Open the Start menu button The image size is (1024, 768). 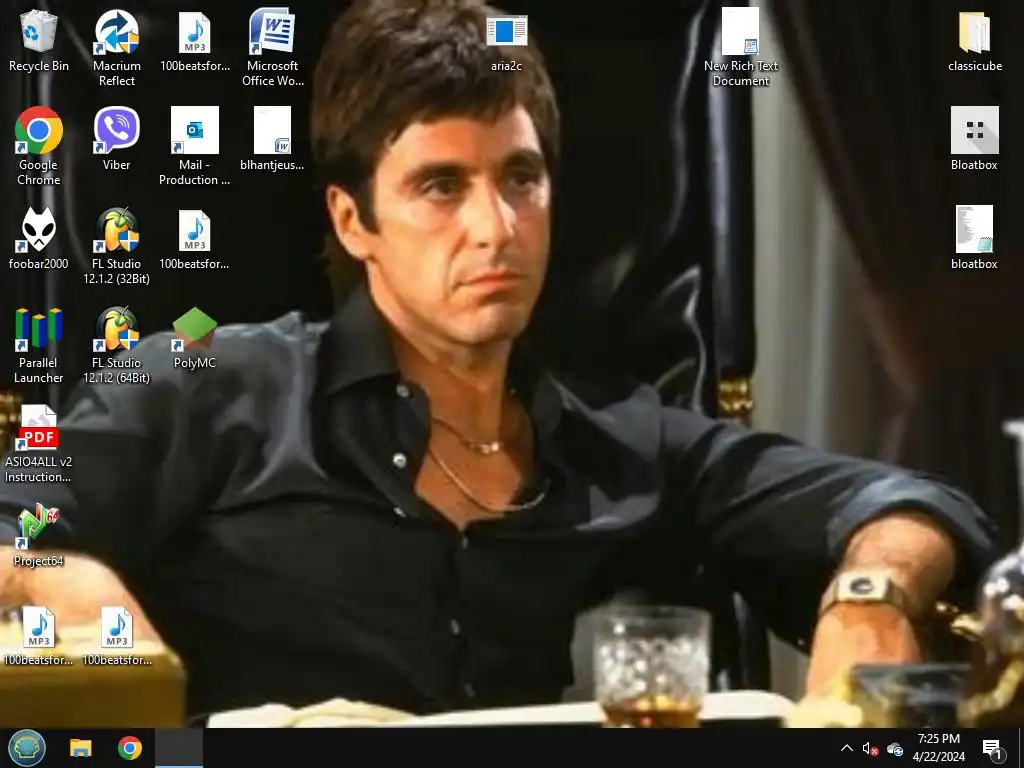coord(27,748)
